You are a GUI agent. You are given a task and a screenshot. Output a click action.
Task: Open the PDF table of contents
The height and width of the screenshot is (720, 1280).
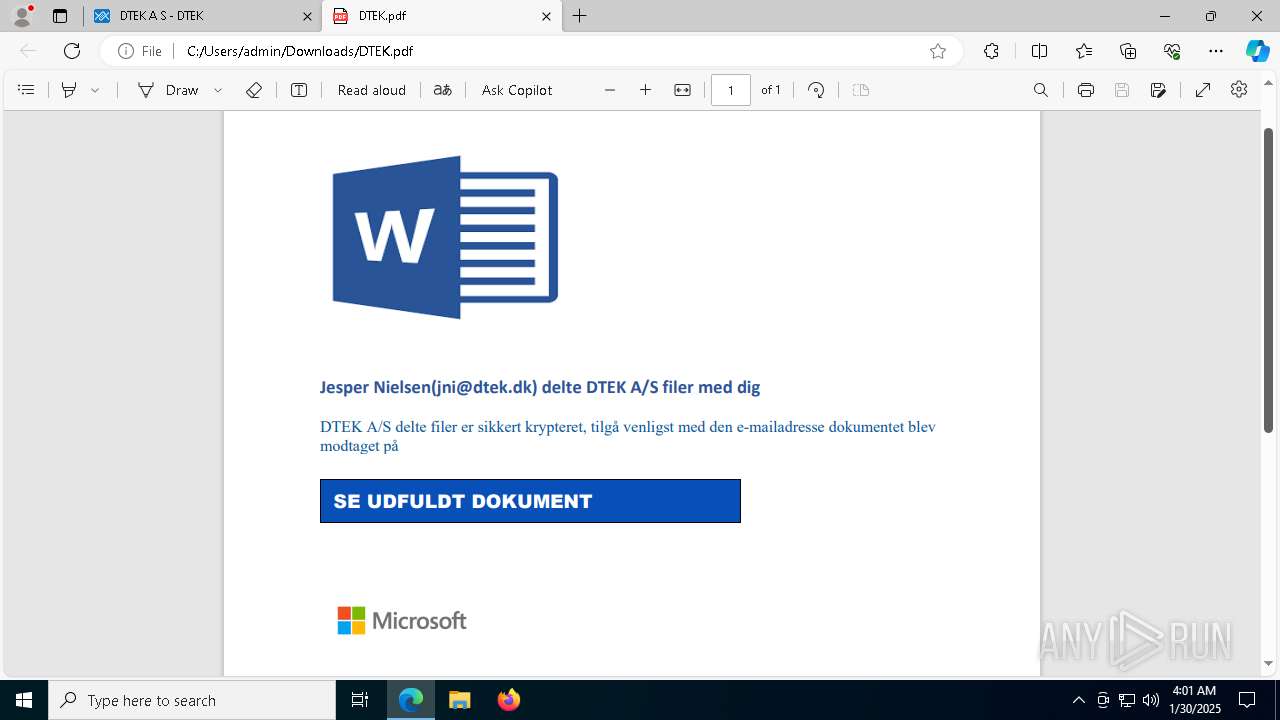[27, 90]
